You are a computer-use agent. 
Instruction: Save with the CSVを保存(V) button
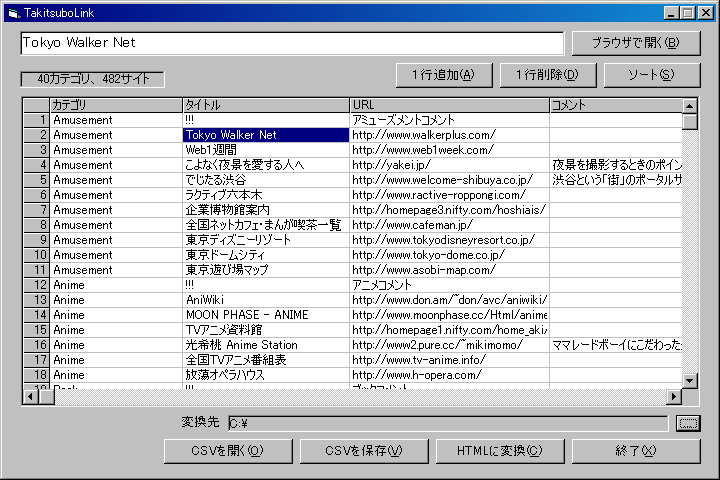363,451
